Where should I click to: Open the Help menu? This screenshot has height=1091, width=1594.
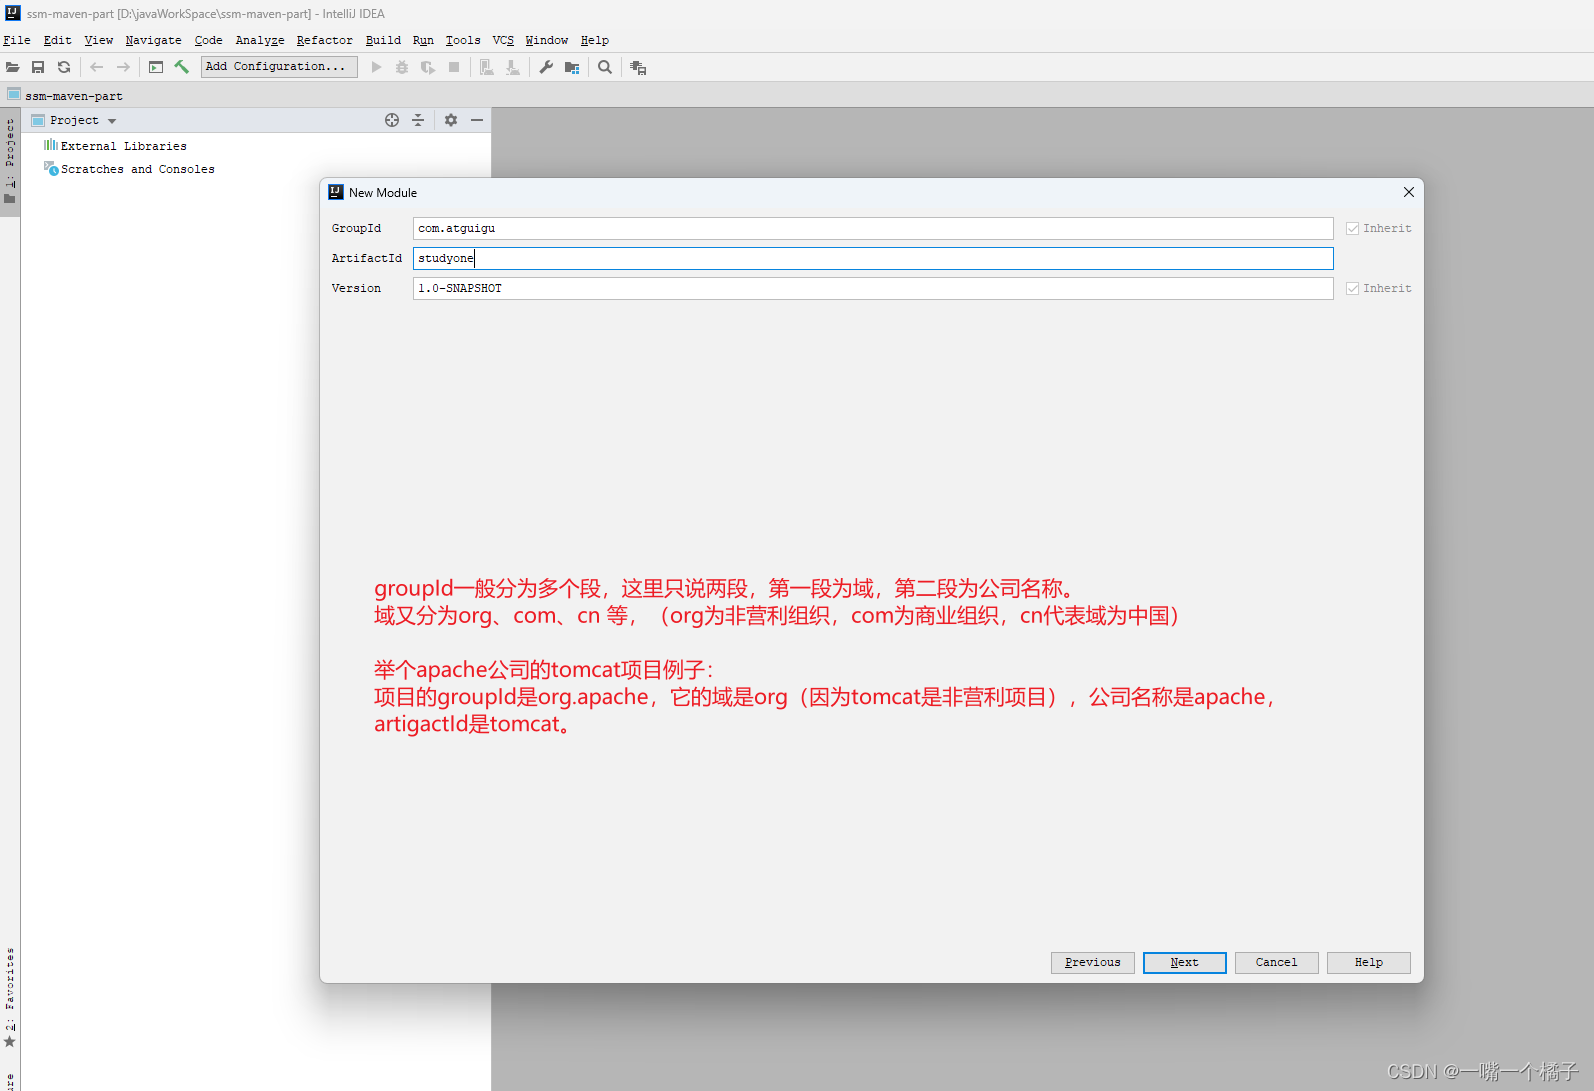point(594,40)
